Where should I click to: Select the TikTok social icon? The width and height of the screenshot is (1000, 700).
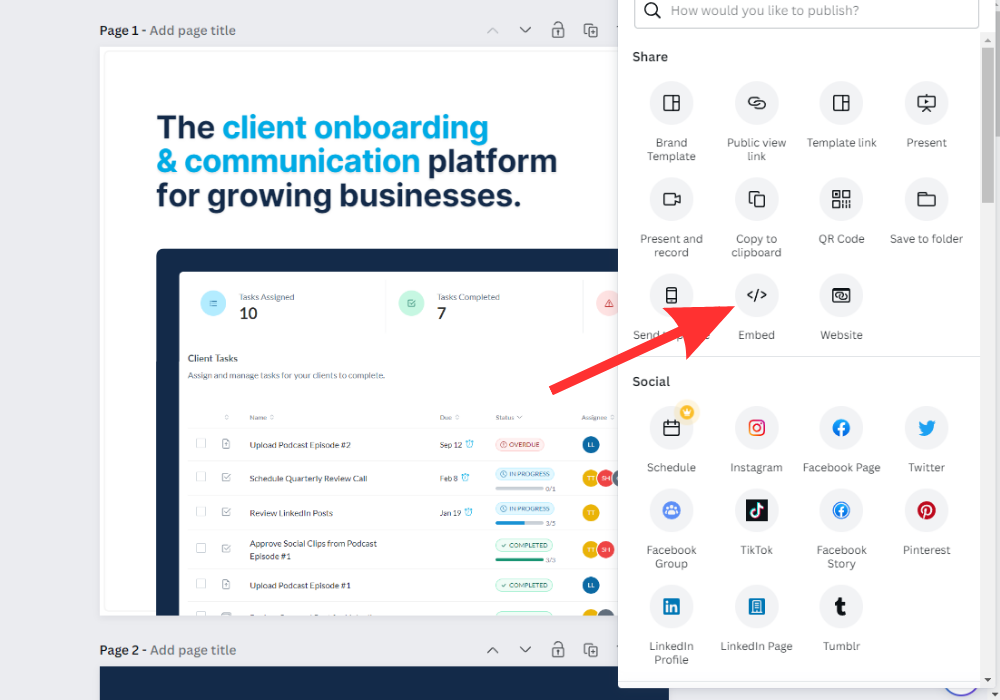click(756, 511)
